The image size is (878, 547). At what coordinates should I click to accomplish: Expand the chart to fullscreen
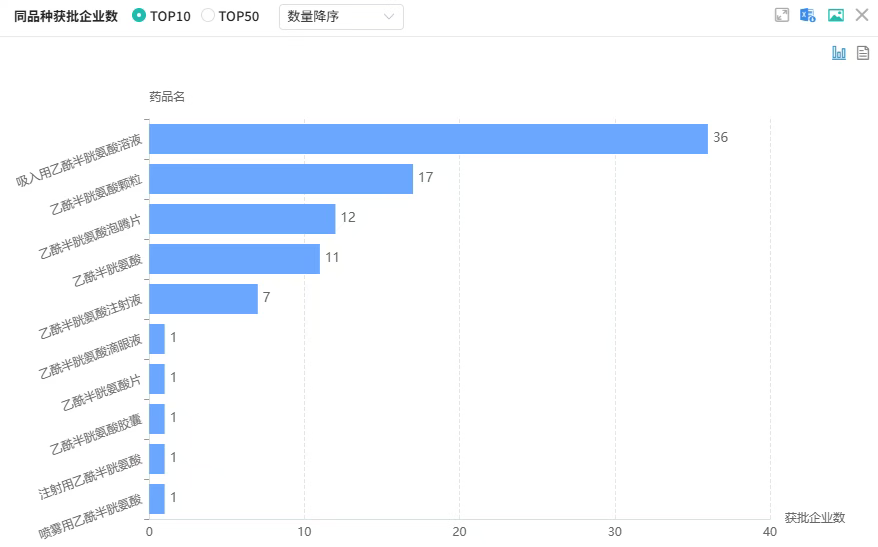pyautogui.click(x=782, y=15)
